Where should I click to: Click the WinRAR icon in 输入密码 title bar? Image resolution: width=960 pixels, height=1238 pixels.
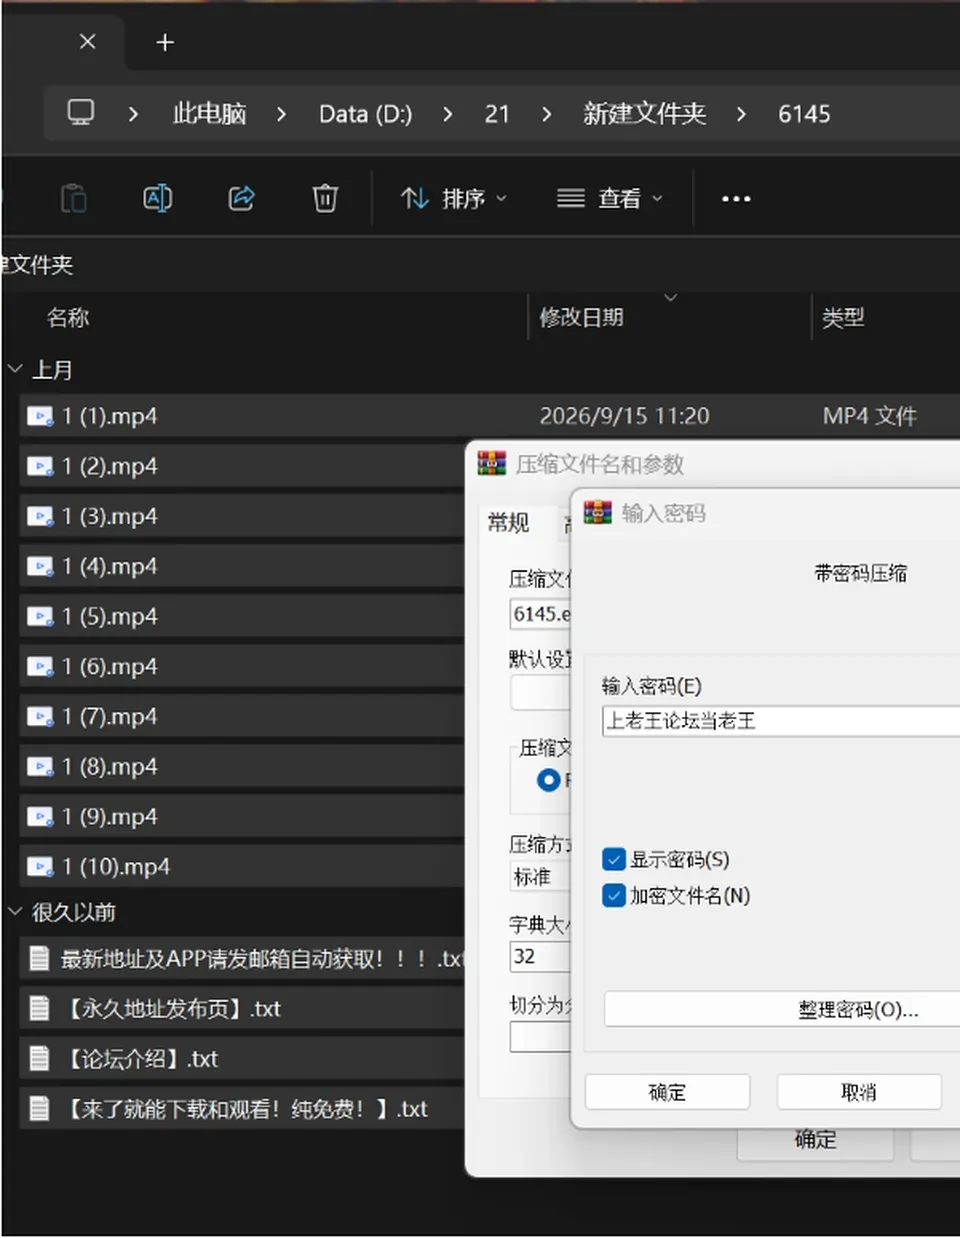coord(598,513)
